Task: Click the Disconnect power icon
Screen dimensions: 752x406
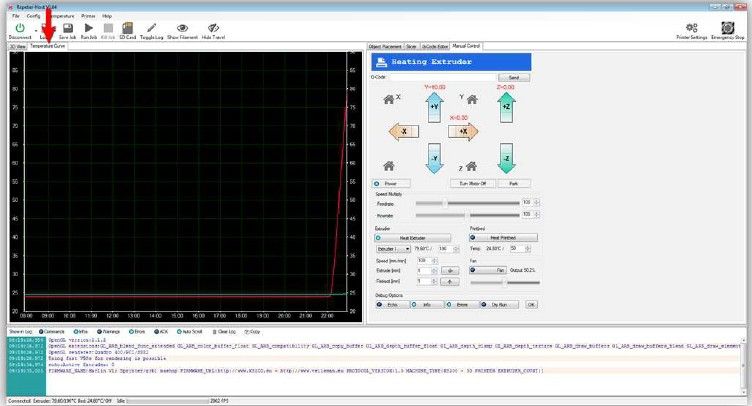Action: (x=19, y=28)
